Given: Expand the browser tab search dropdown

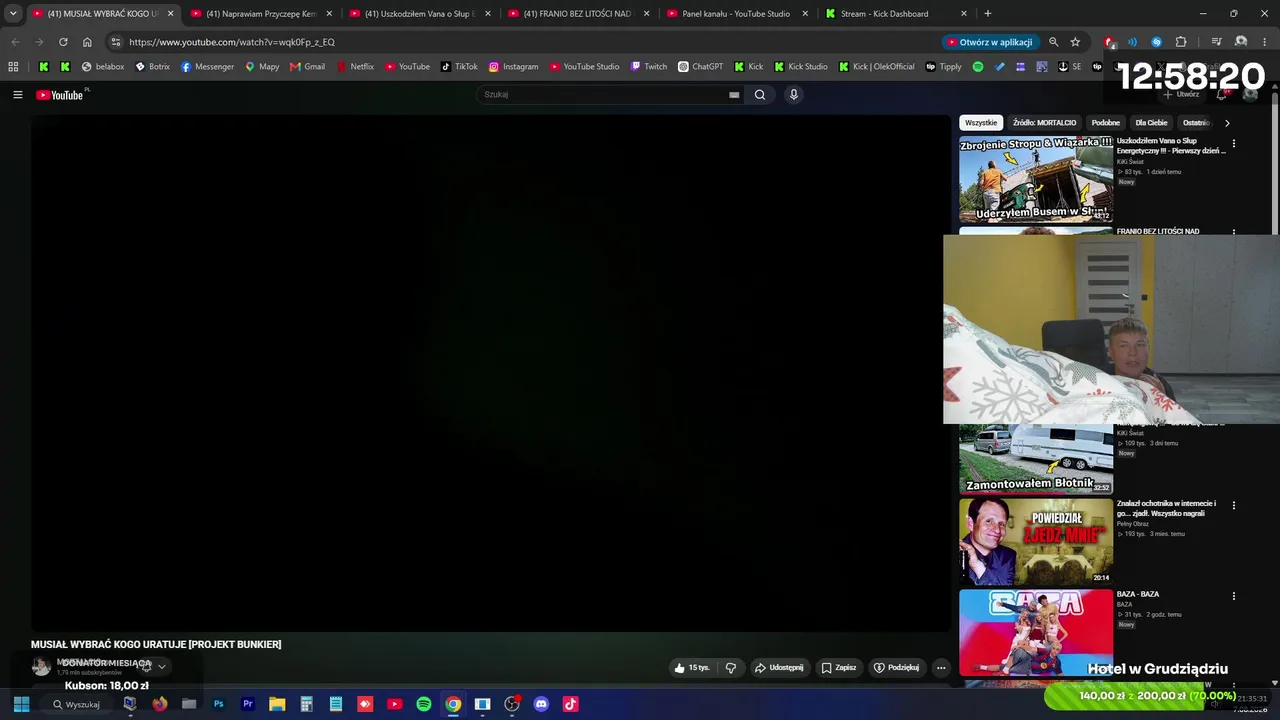Looking at the screenshot, I should point(13,14).
